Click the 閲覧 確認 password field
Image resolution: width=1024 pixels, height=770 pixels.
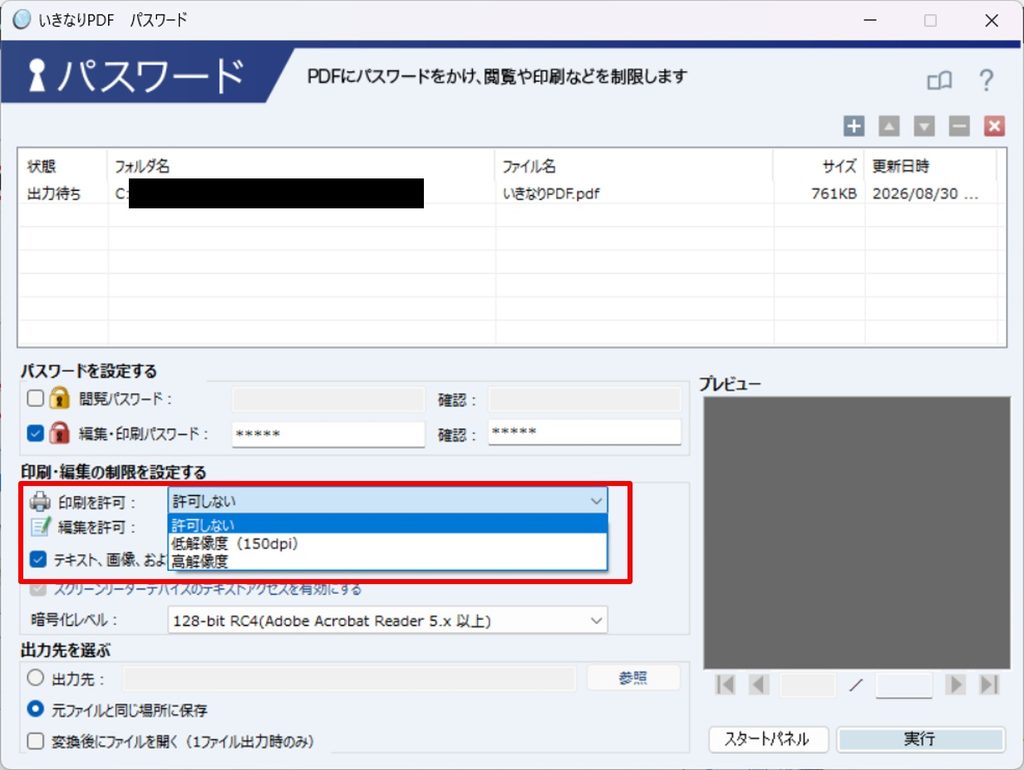584,398
